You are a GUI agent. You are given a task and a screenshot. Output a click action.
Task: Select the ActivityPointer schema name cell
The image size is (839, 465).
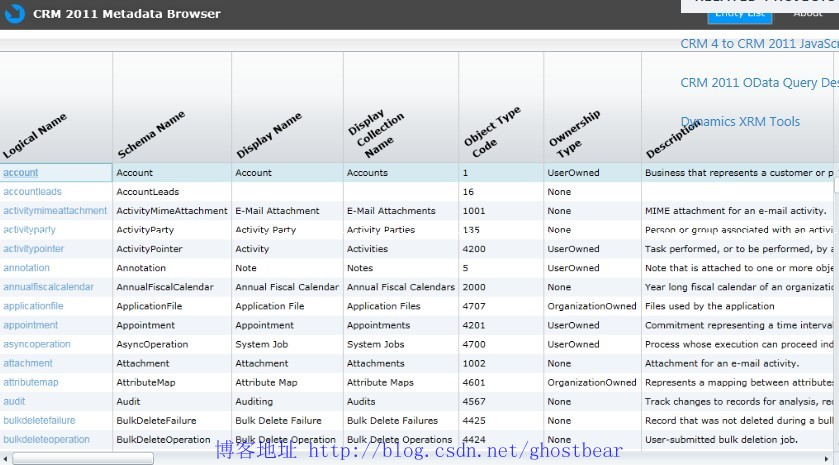coord(172,249)
